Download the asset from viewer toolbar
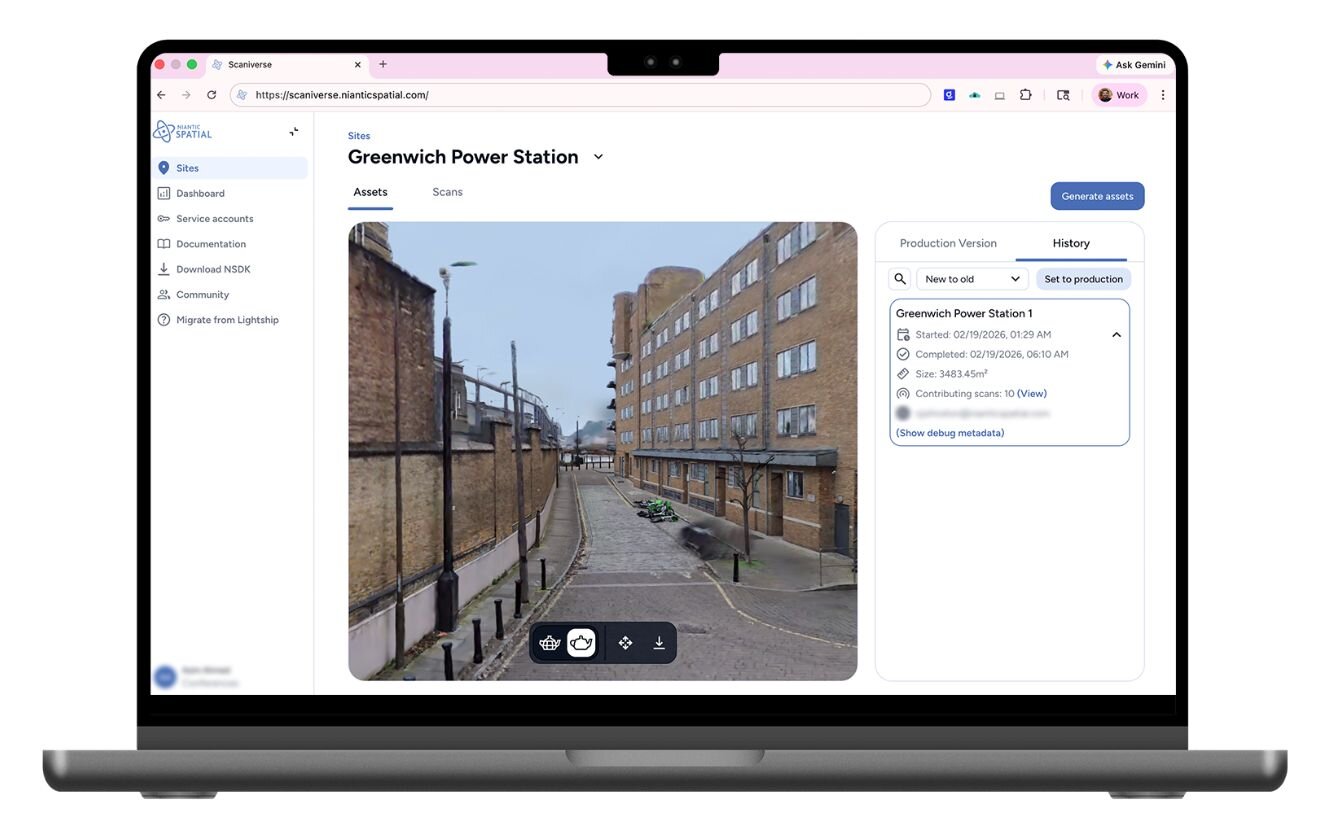The height and width of the screenshot is (825, 1318). 659,643
